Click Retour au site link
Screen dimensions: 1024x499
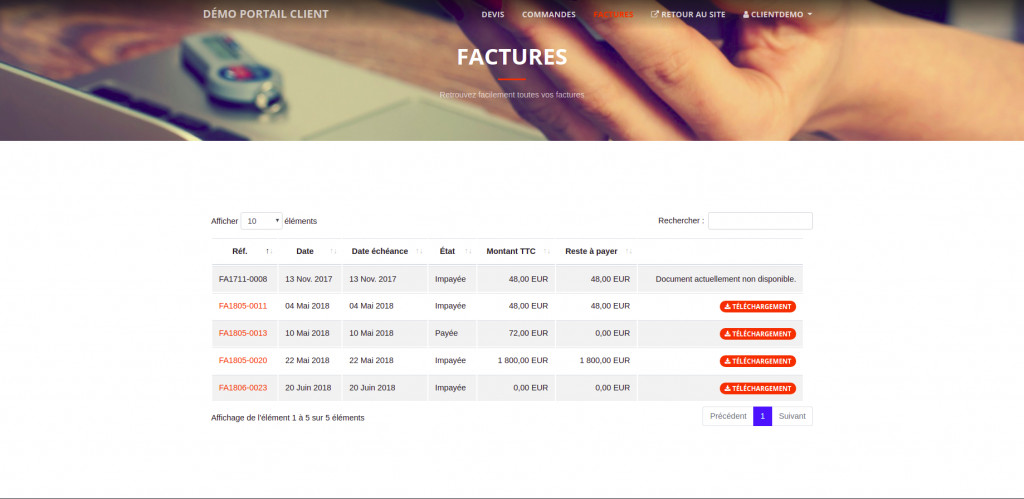688,14
